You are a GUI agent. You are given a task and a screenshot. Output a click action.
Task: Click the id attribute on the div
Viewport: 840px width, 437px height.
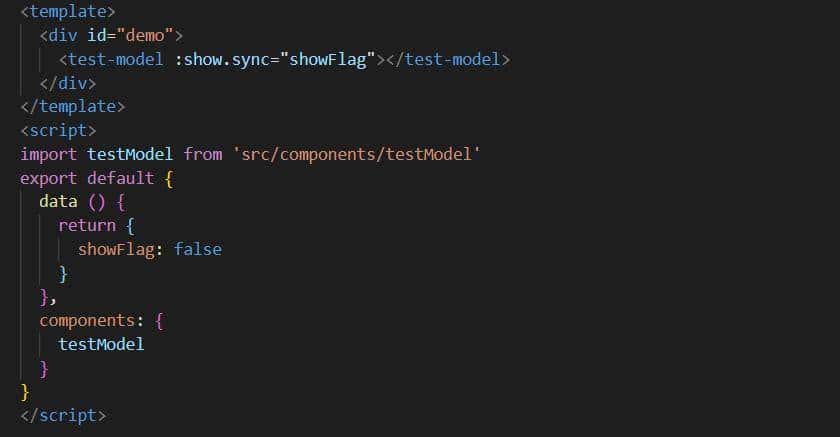[97, 36]
